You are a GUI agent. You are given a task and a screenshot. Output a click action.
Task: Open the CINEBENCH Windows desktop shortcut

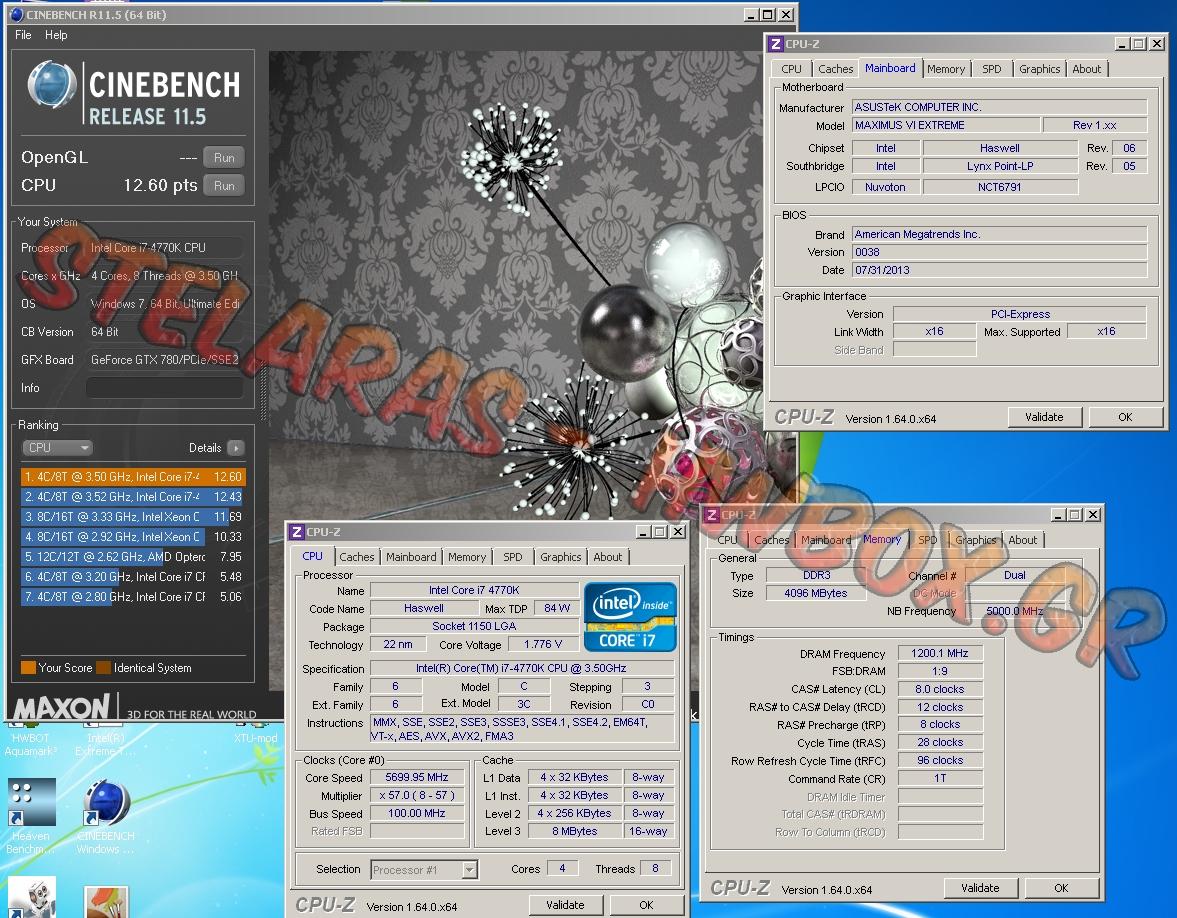(106, 815)
